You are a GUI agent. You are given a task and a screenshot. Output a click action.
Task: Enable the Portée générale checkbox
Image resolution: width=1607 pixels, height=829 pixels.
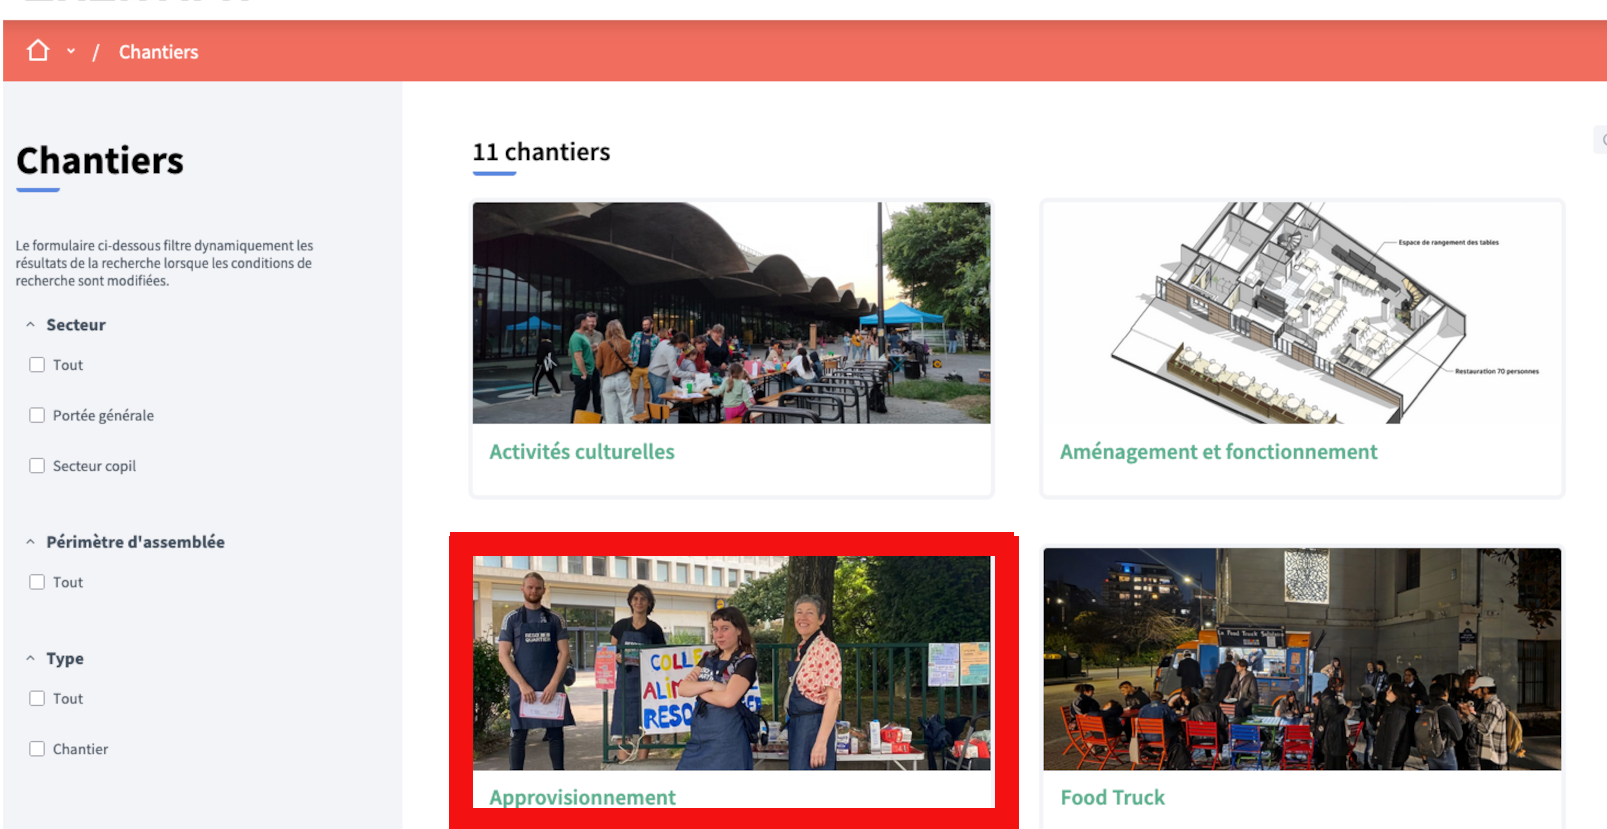coord(37,415)
